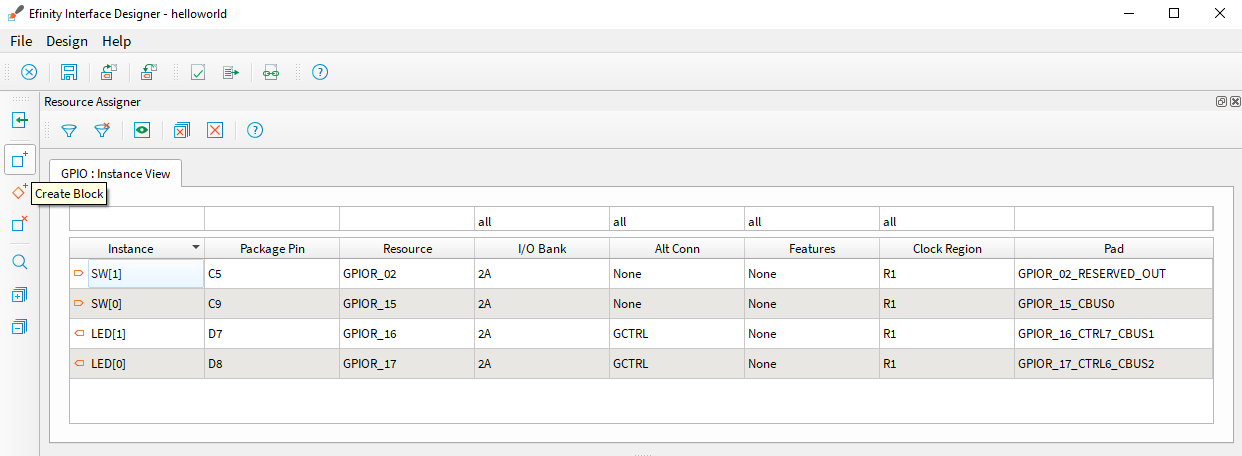Click the Resource filter input field

(x=407, y=220)
